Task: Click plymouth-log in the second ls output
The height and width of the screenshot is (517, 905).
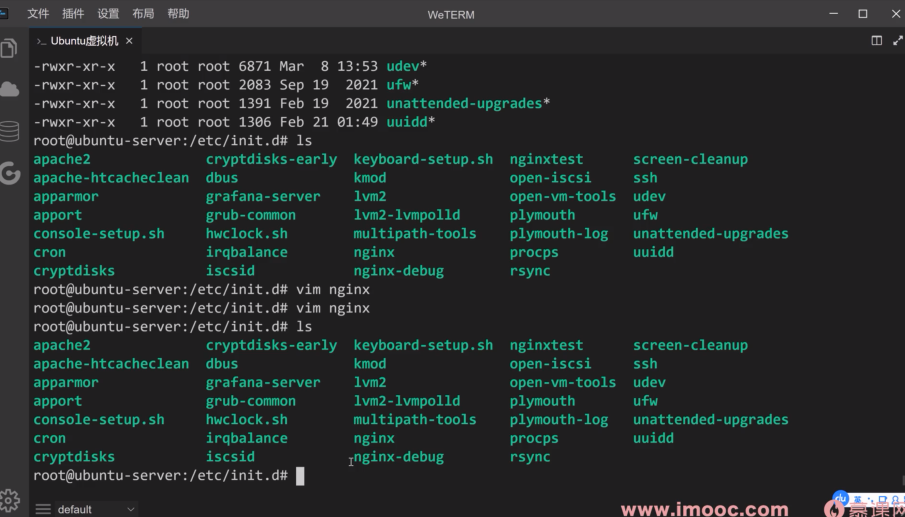Action: coord(559,419)
